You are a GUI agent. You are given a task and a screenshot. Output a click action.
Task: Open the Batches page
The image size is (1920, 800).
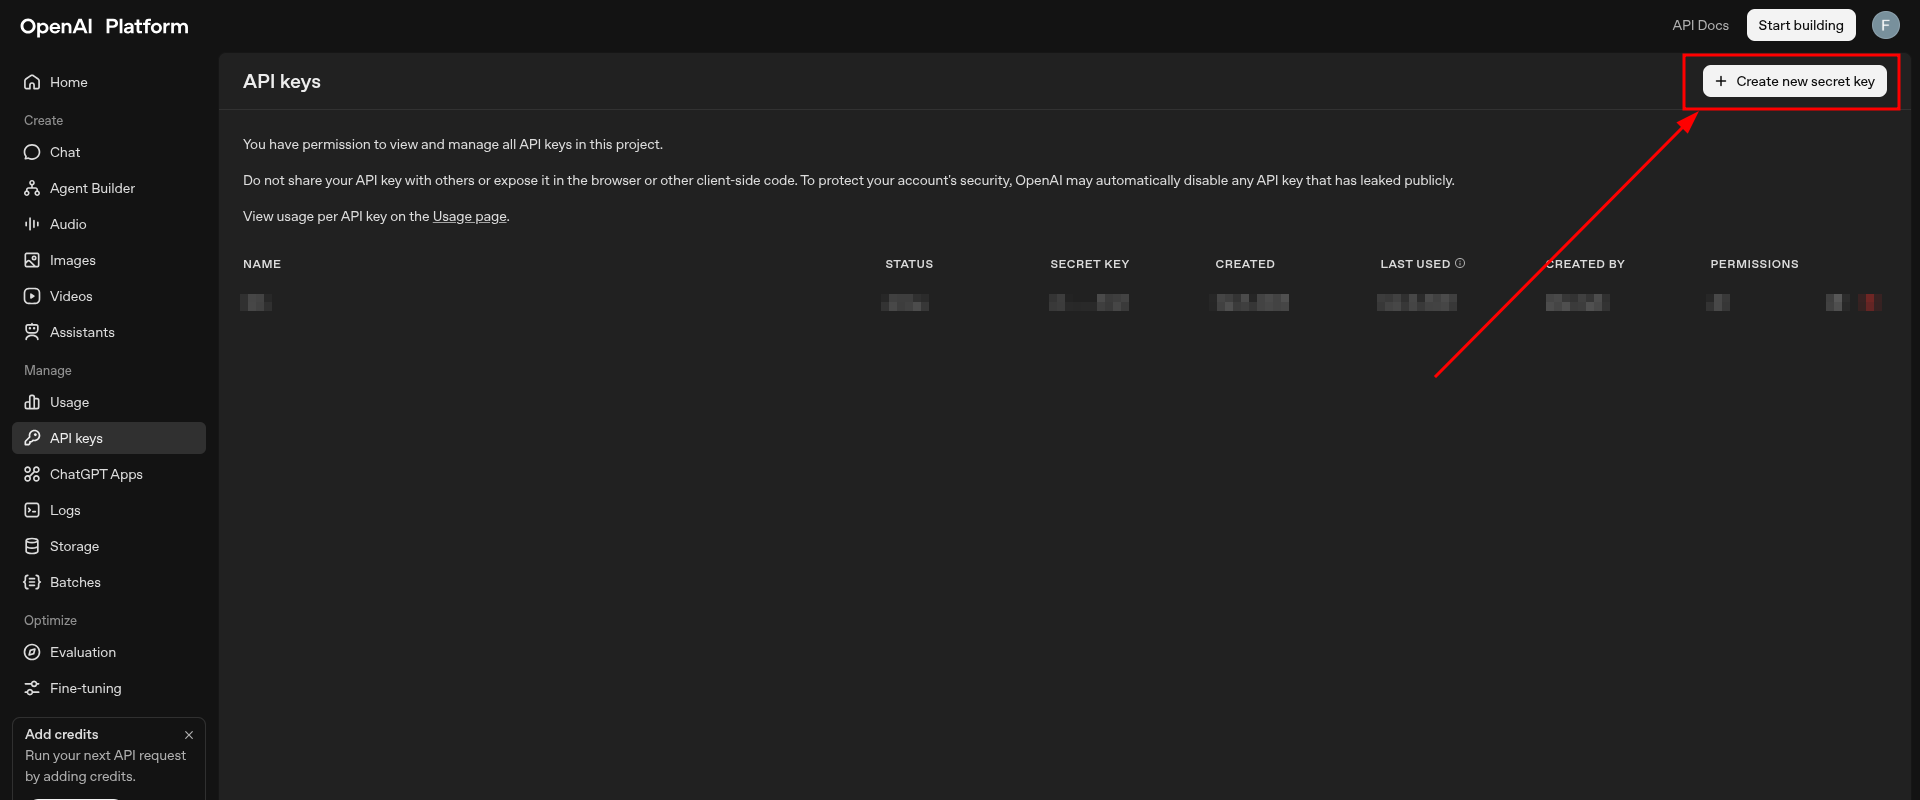(75, 582)
